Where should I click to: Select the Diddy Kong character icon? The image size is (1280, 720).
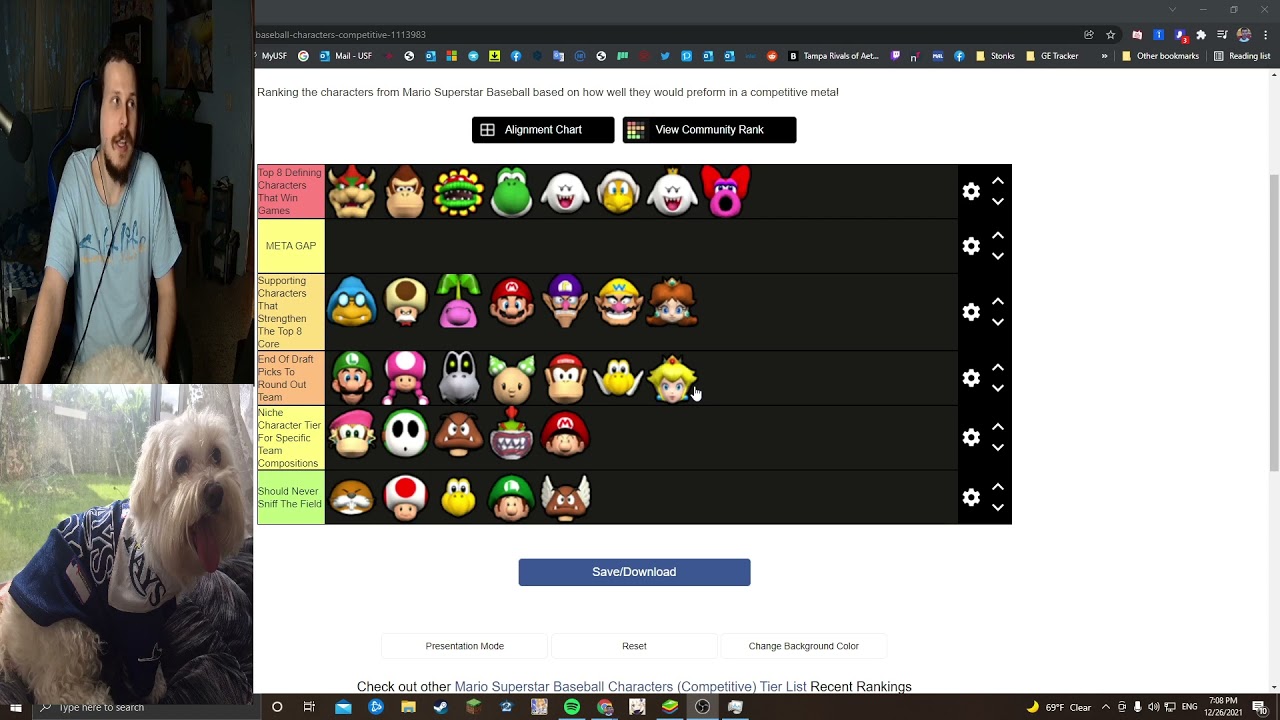[x=565, y=378]
